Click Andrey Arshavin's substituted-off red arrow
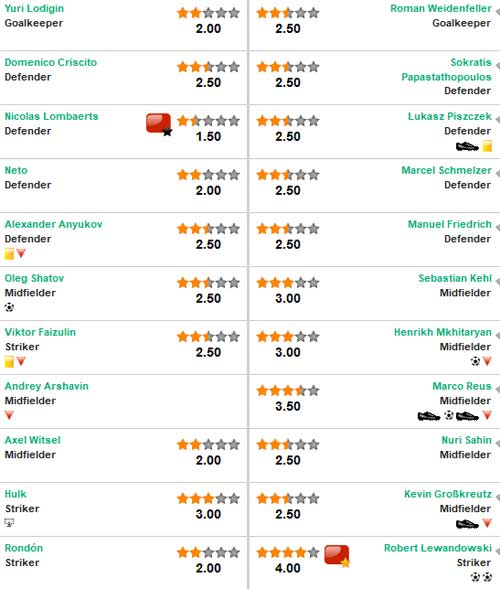500x589 pixels. pyautogui.click(x=9, y=415)
